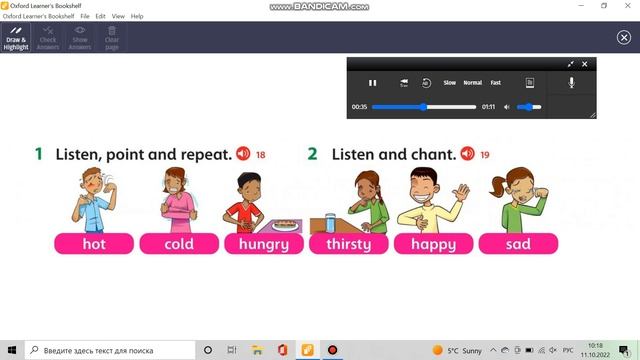Click the microphone record icon
The image size is (640, 360).
click(x=571, y=83)
